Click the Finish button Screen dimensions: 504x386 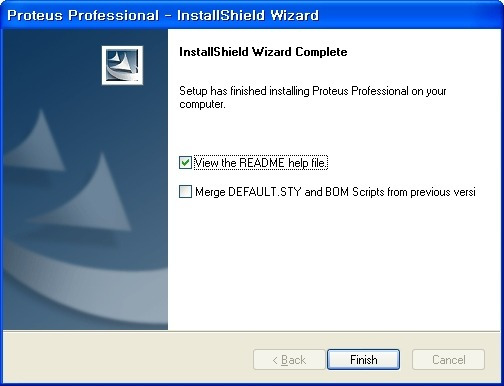point(363,359)
